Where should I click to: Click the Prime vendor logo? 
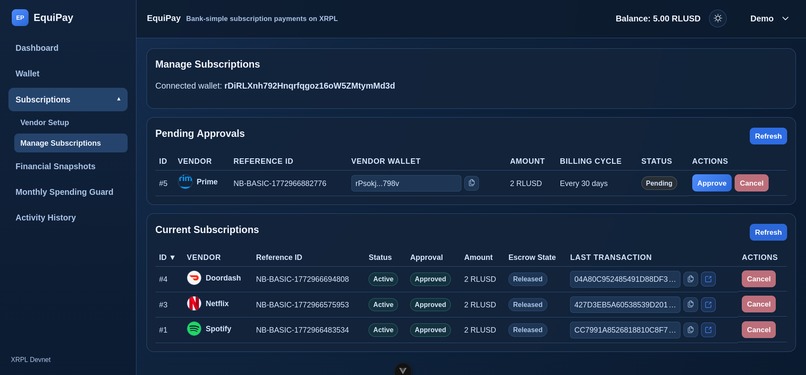point(185,182)
